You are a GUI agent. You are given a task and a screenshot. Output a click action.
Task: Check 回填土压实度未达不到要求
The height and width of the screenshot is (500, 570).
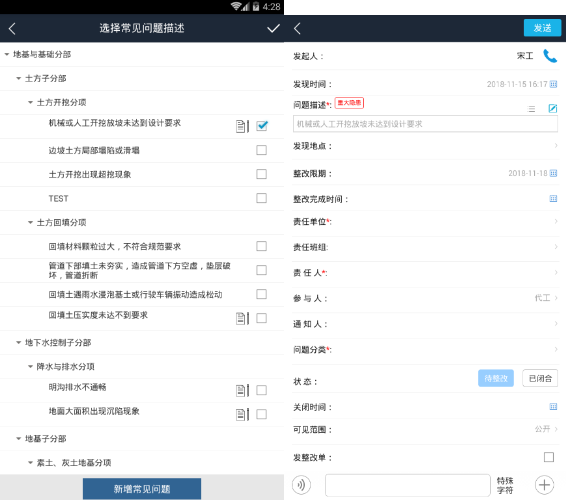click(261, 318)
